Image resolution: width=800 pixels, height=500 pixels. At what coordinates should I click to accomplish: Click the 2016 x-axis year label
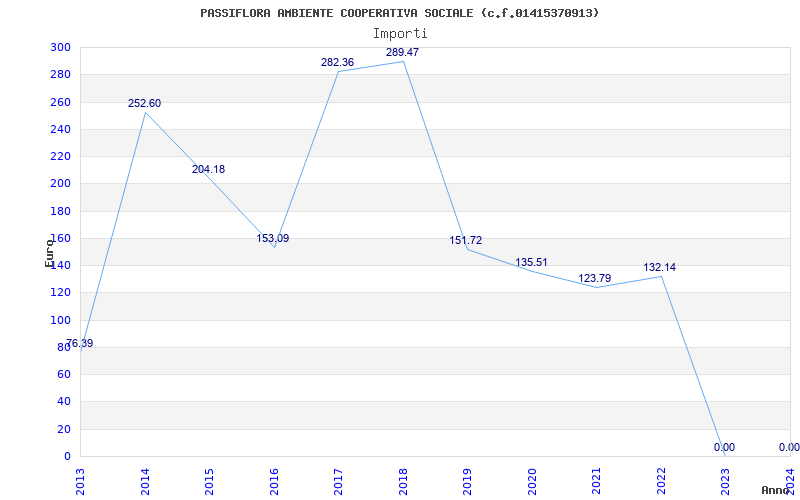coord(274,481)
